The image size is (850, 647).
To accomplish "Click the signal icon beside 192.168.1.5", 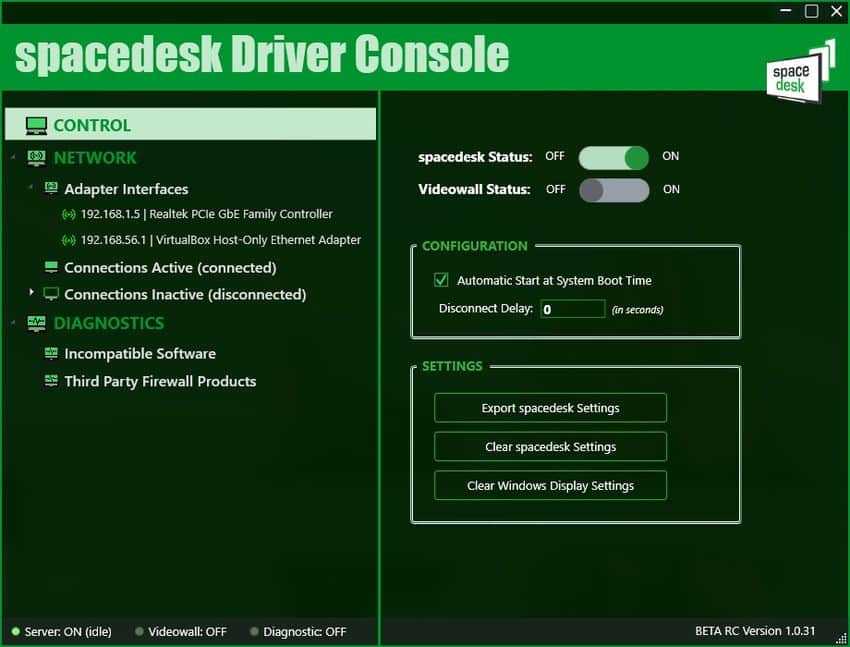I will click(x=68, y=215).
